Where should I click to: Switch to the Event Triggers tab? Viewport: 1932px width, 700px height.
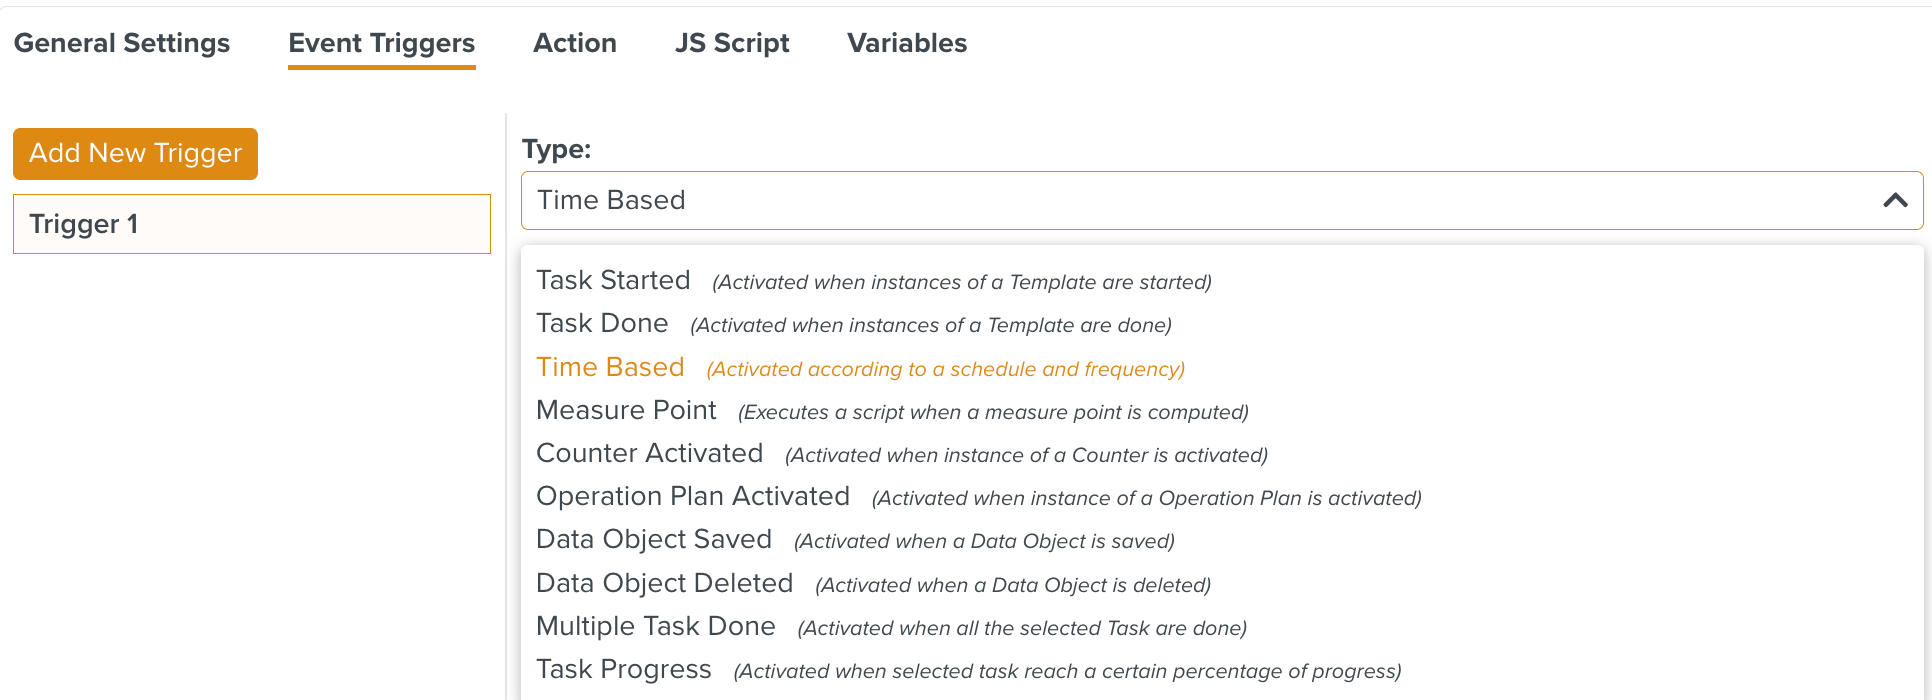point(381,43)
